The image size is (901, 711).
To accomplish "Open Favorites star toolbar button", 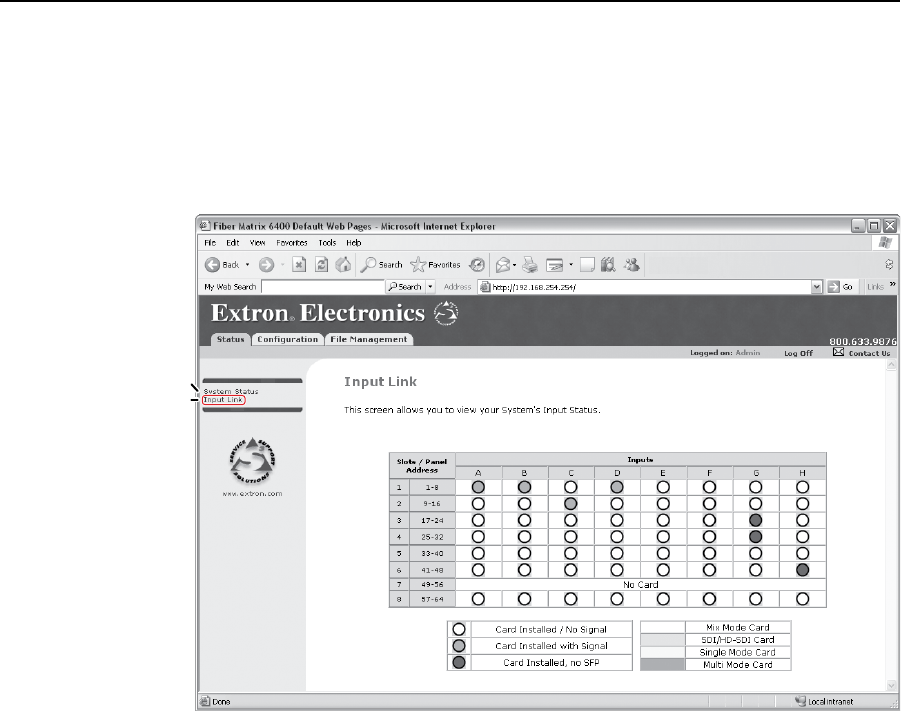I will pyautogui.click(x=435, y=265).
